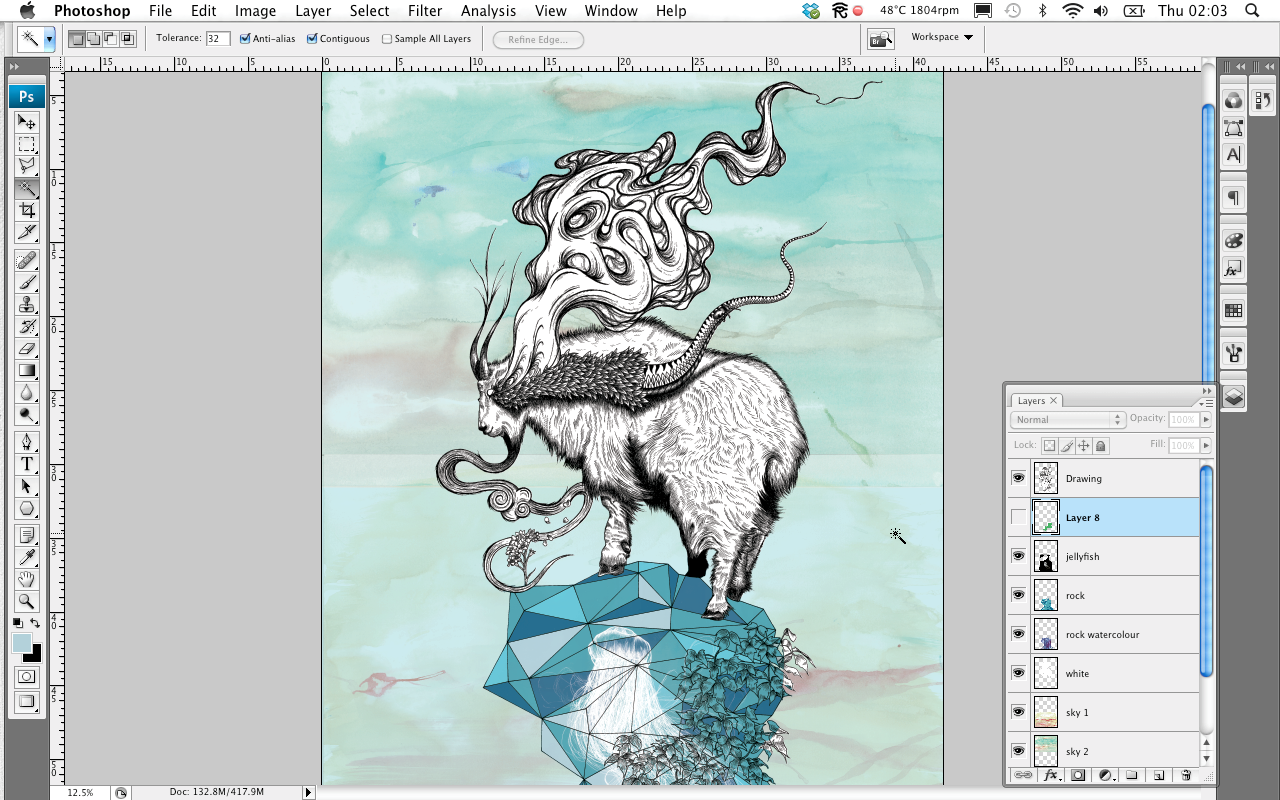Open the Go to Bridge button
The image size is (1280, 800).
[881, 39]
